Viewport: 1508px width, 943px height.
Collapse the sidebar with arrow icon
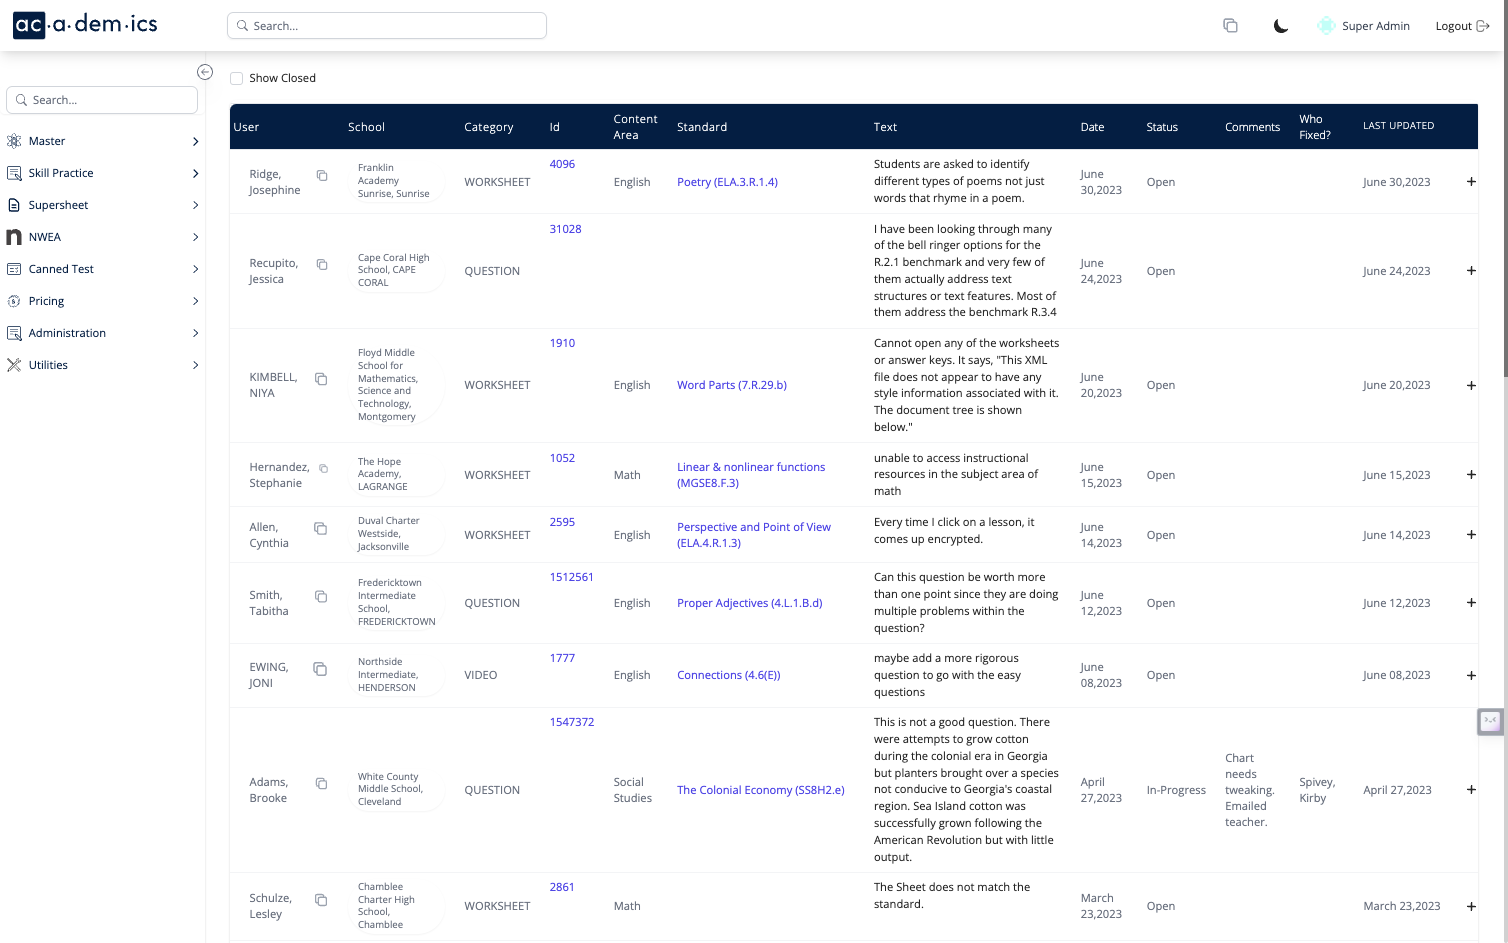point(205,72)
